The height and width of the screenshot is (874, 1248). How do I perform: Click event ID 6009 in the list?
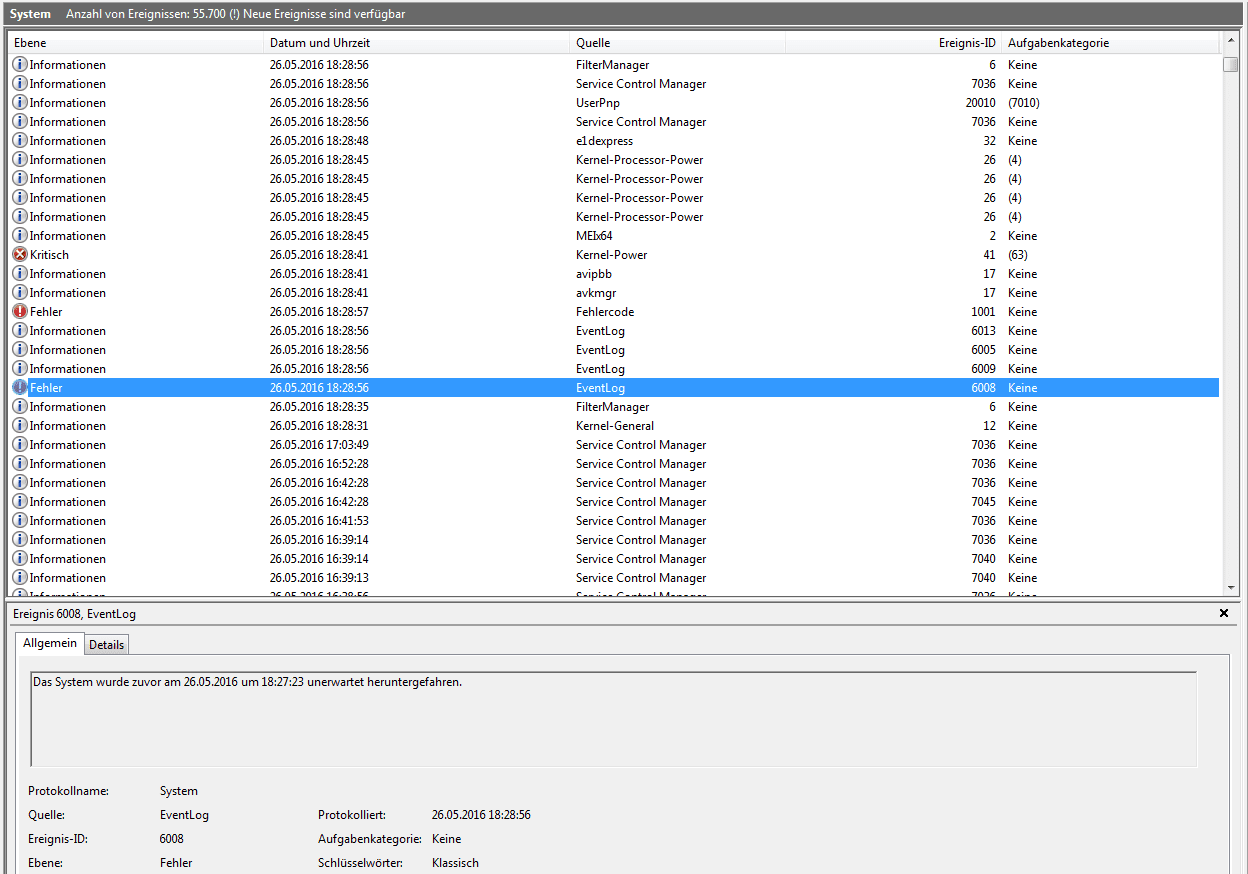click(x=983, y=369)
